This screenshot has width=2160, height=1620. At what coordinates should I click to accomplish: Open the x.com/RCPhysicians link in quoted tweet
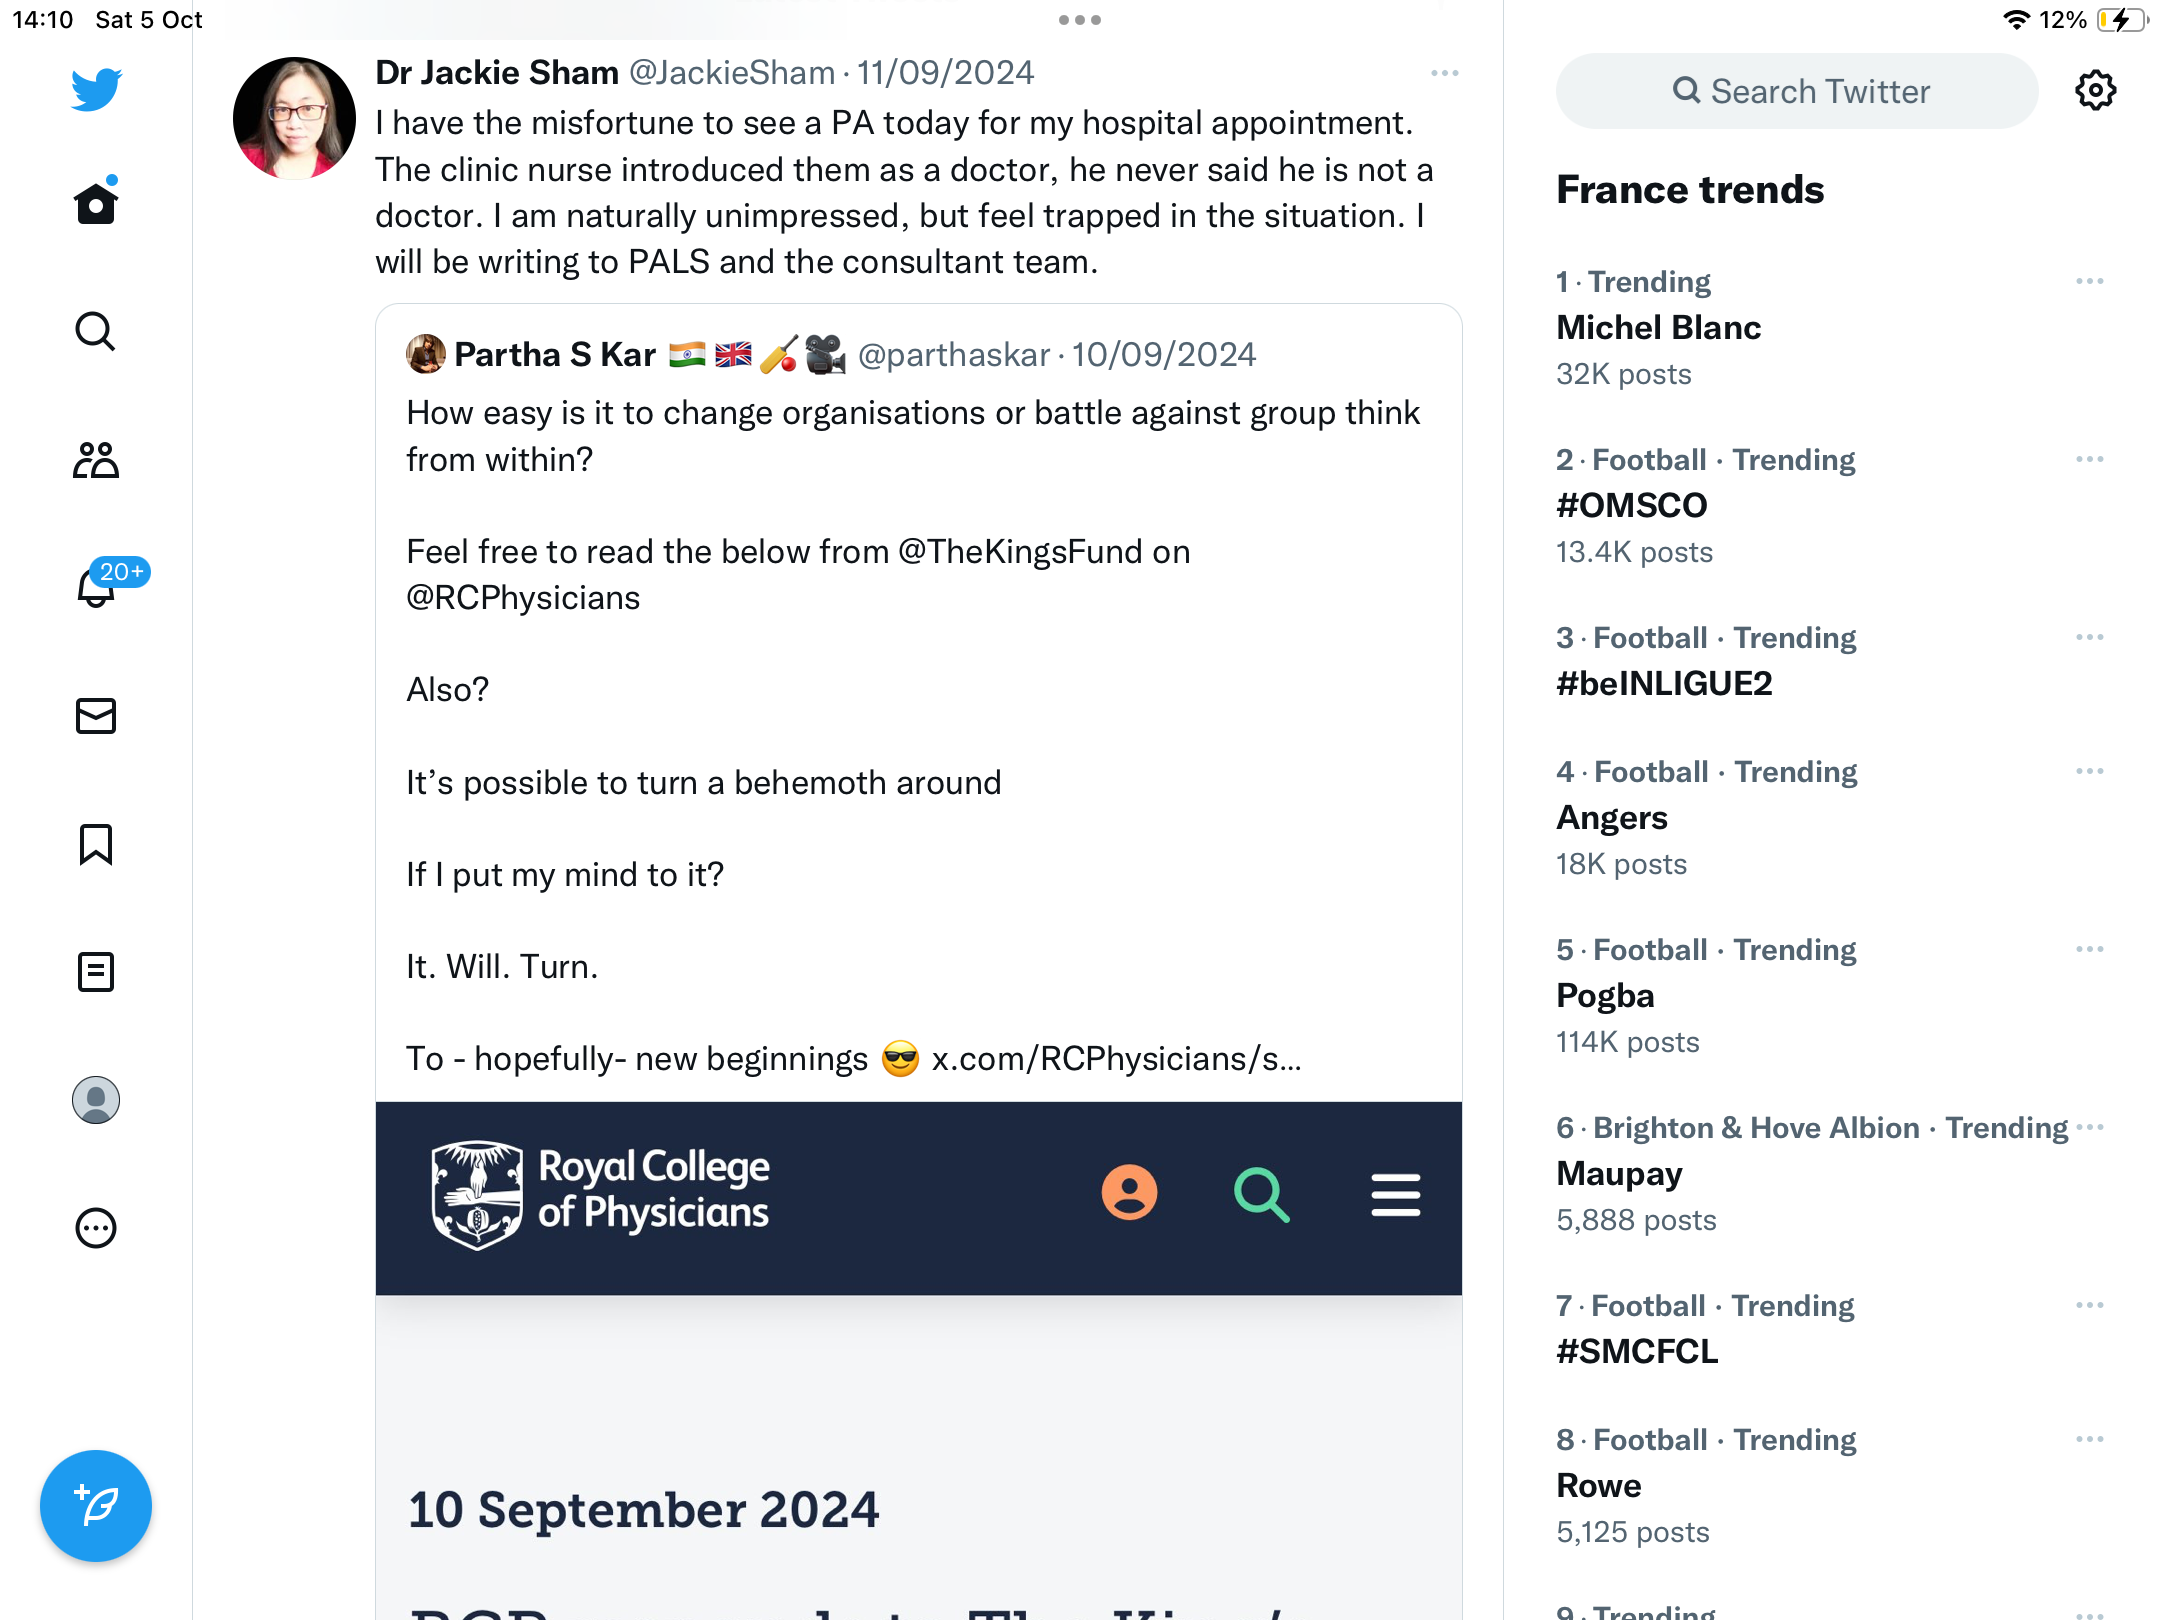click(x=1116, y=1059)
